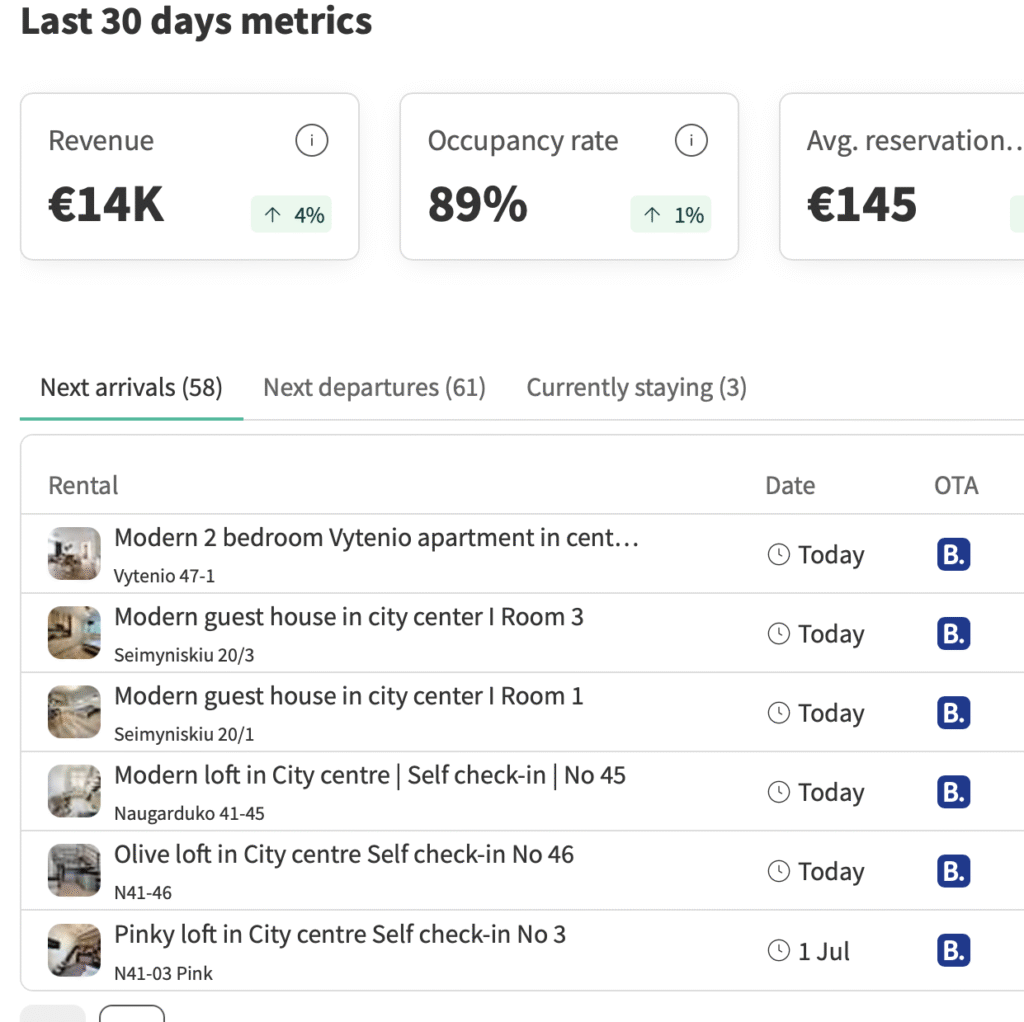The image size is (1024, 1022).
Task: Open Modern guest house Room 1 listing
Action: tap(348, 696)
